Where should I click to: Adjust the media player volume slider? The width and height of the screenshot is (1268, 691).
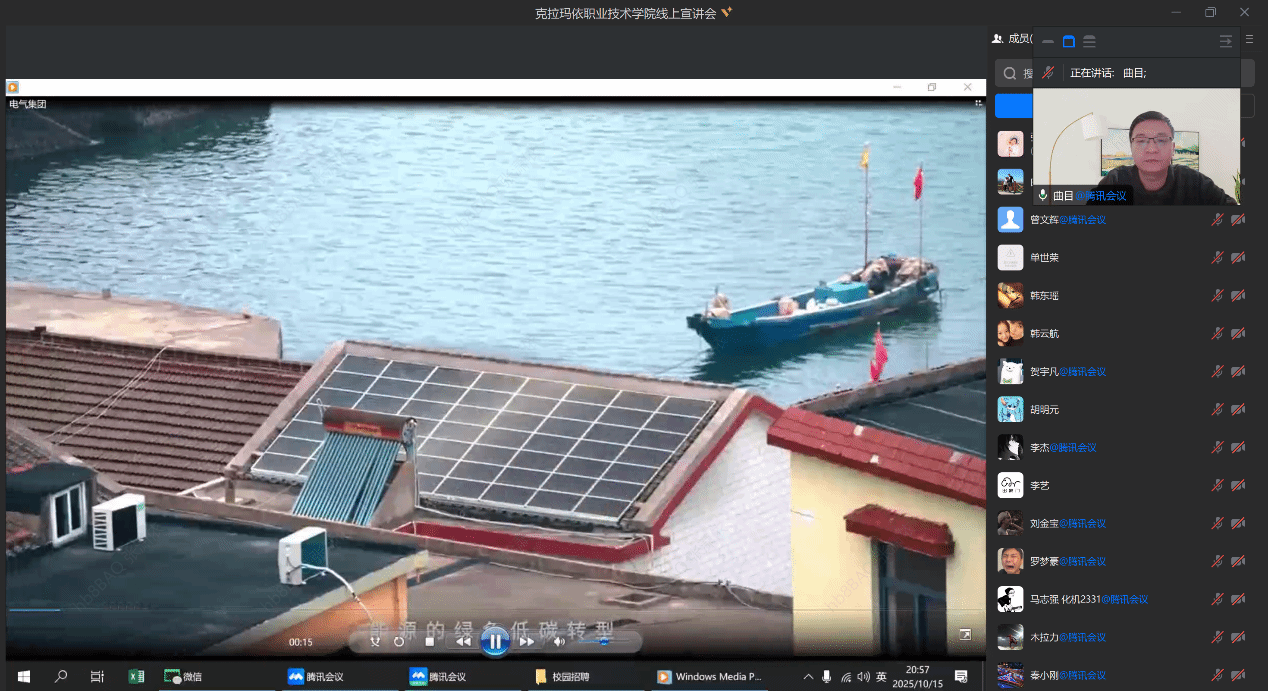603,641
